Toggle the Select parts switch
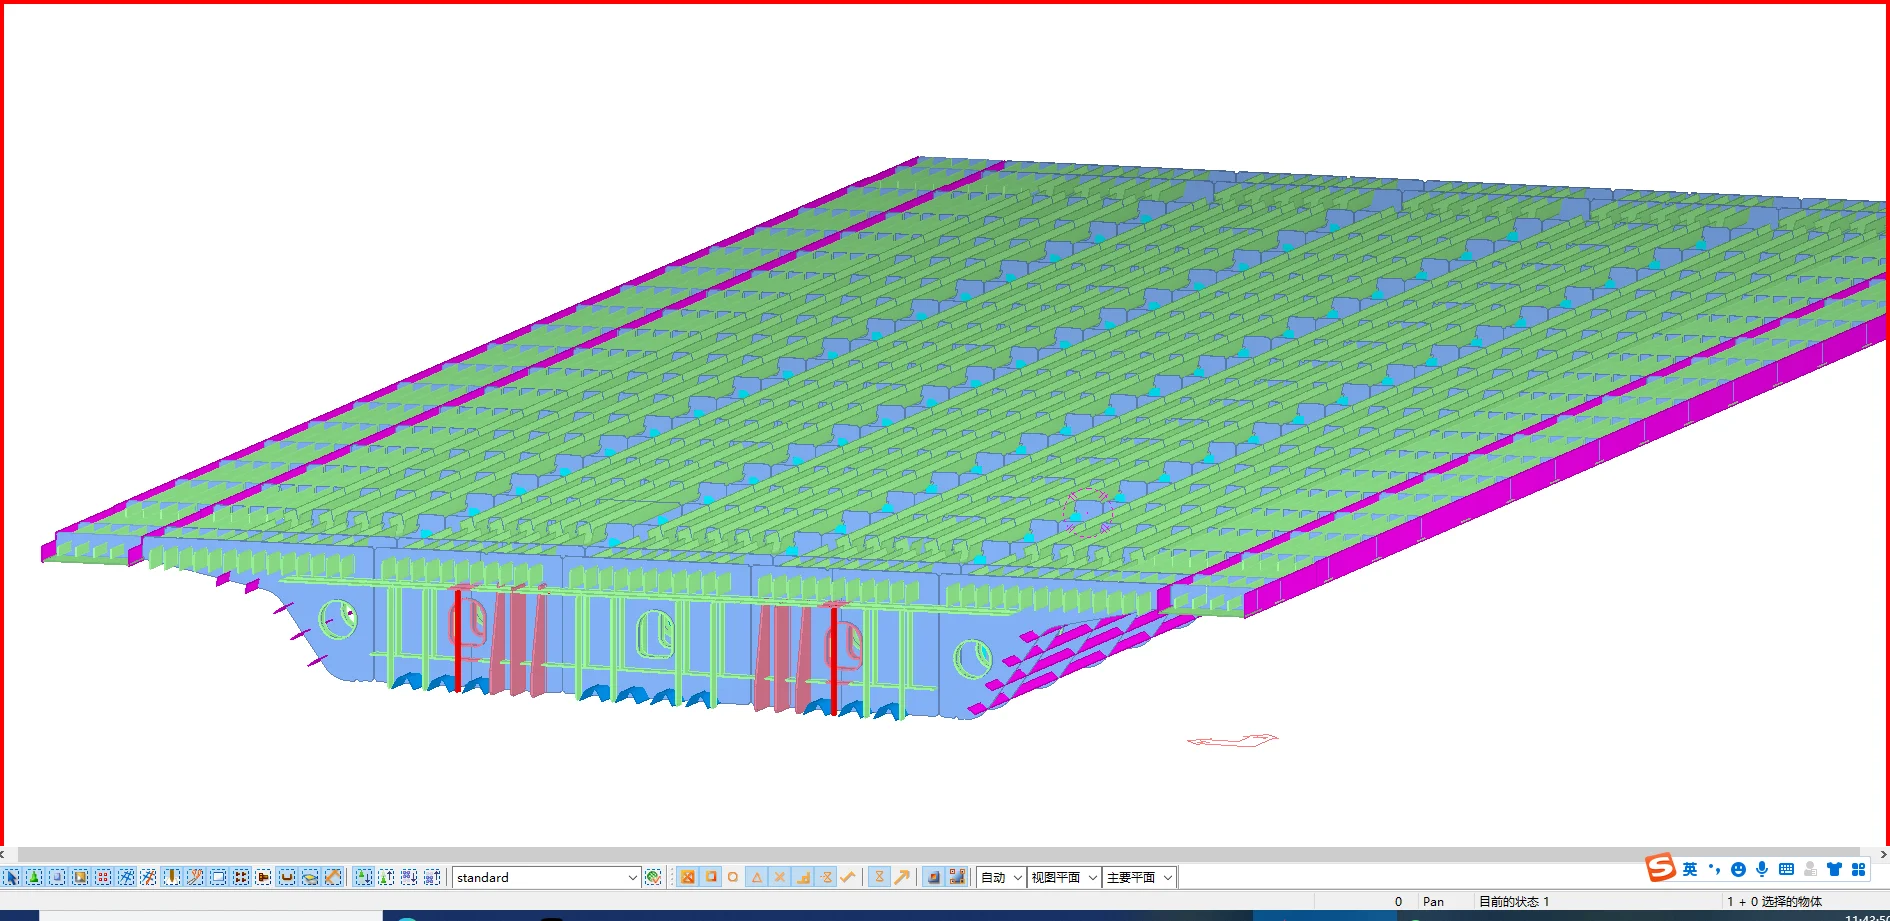Image resolution: width=1890 pixels, height=921 pixels. [x=57, y=877]
